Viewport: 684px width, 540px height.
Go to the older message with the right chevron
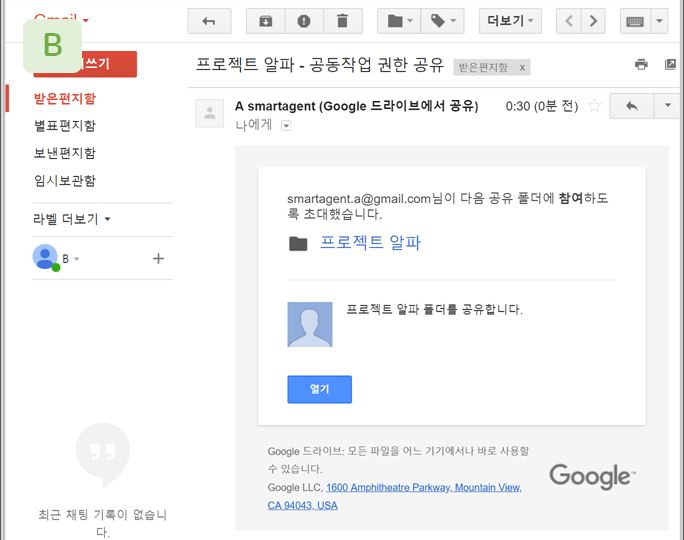point(593,21)
